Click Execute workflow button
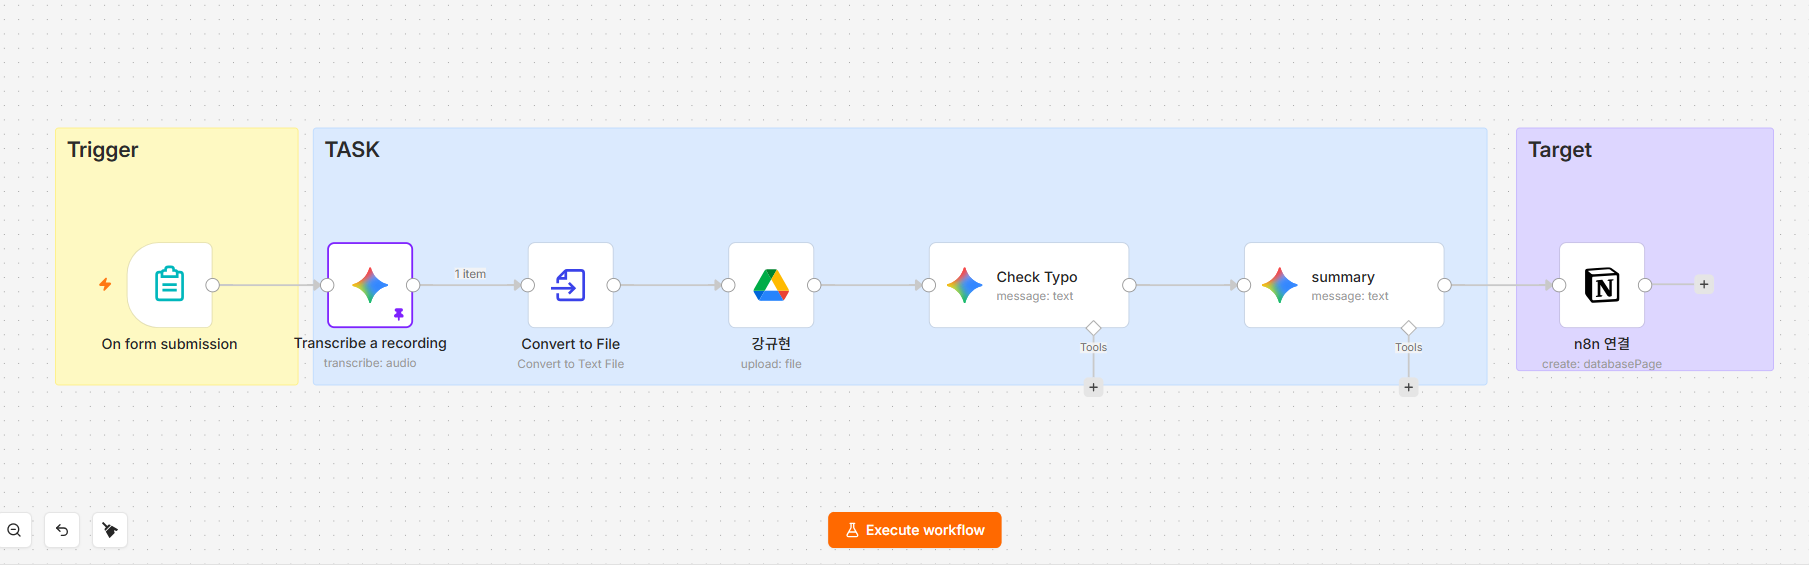 click(915, 530)
